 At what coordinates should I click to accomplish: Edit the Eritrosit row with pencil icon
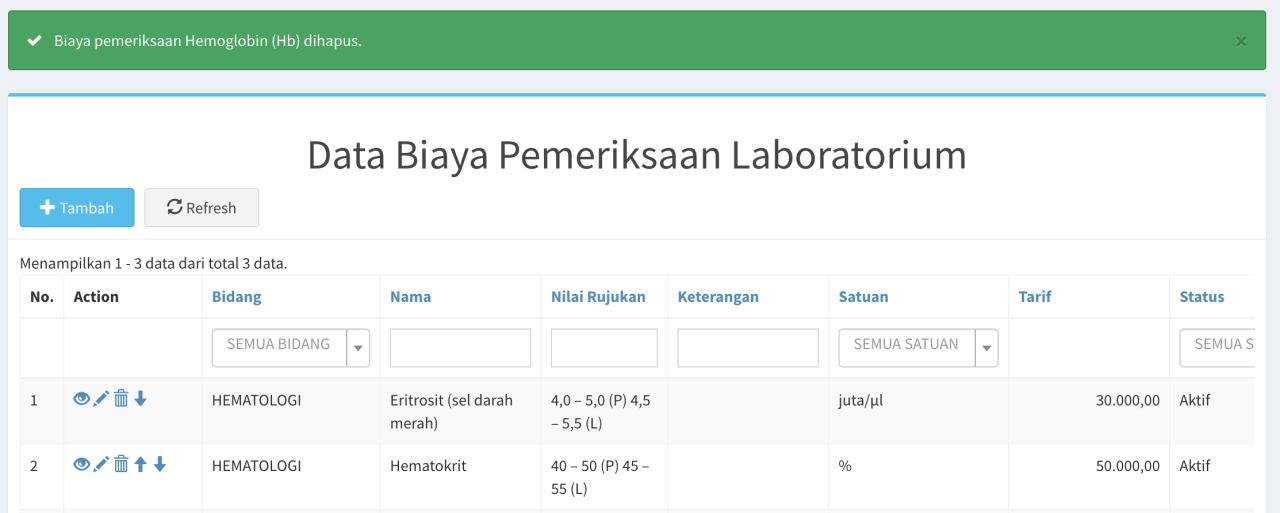(x=101, y=399)
